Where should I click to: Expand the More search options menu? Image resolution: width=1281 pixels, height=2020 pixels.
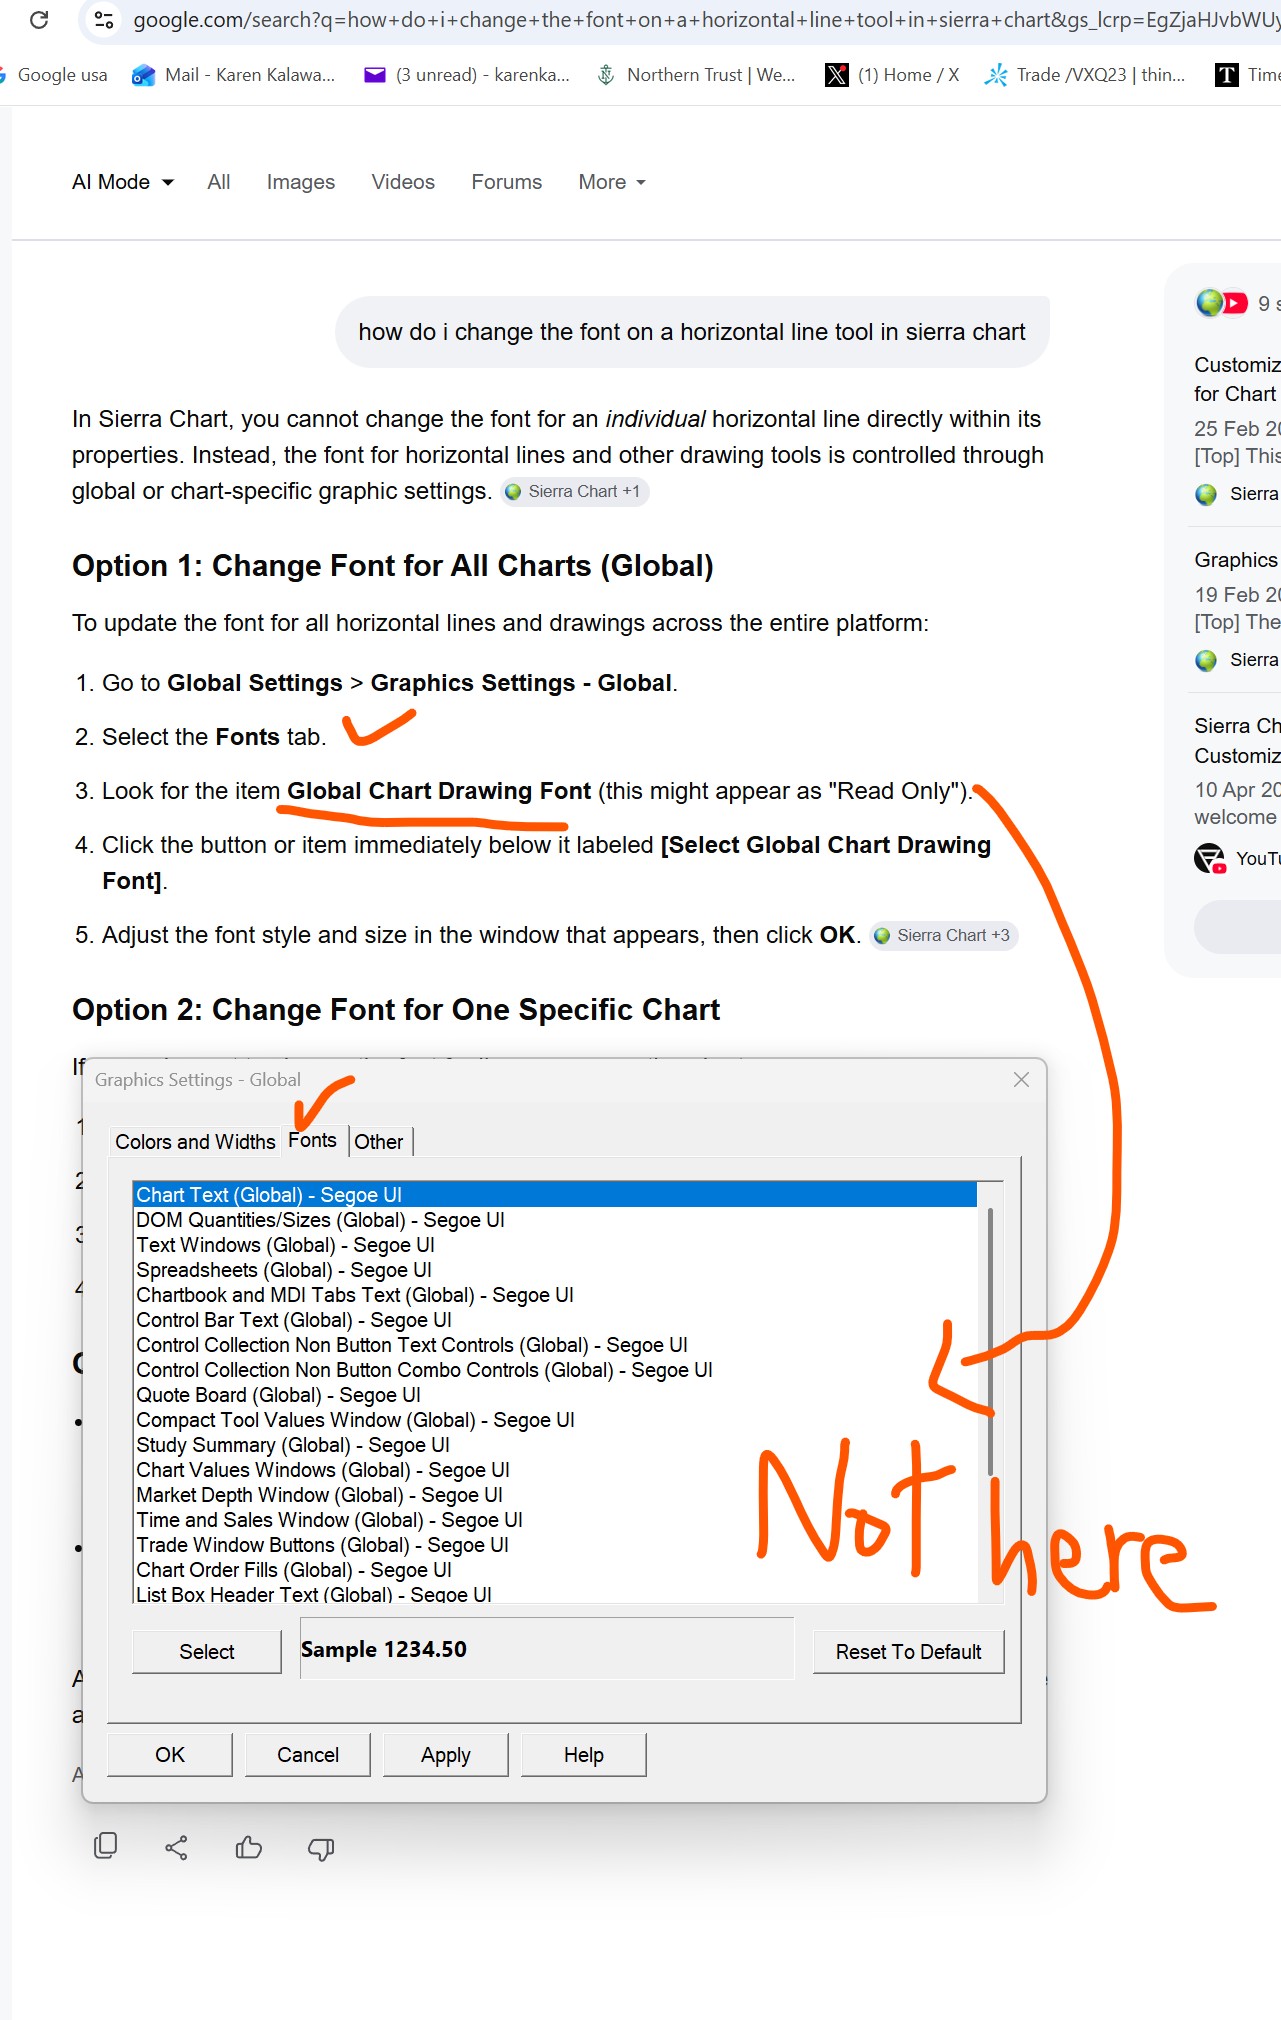click(x=612, y=182)
